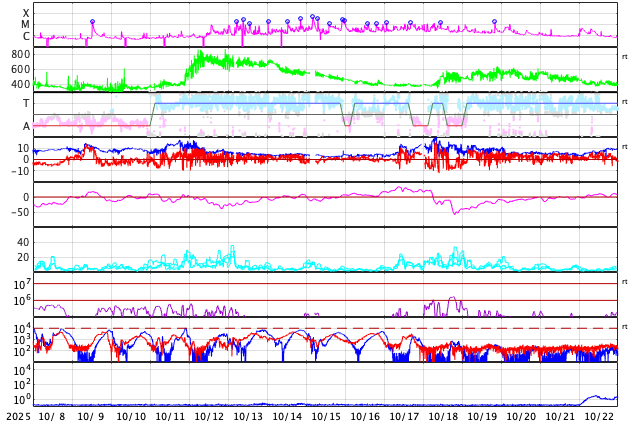This screenshot has height=424, width=634.
Task: Click the 10/18 date label
Action: (x=443, y=416)
